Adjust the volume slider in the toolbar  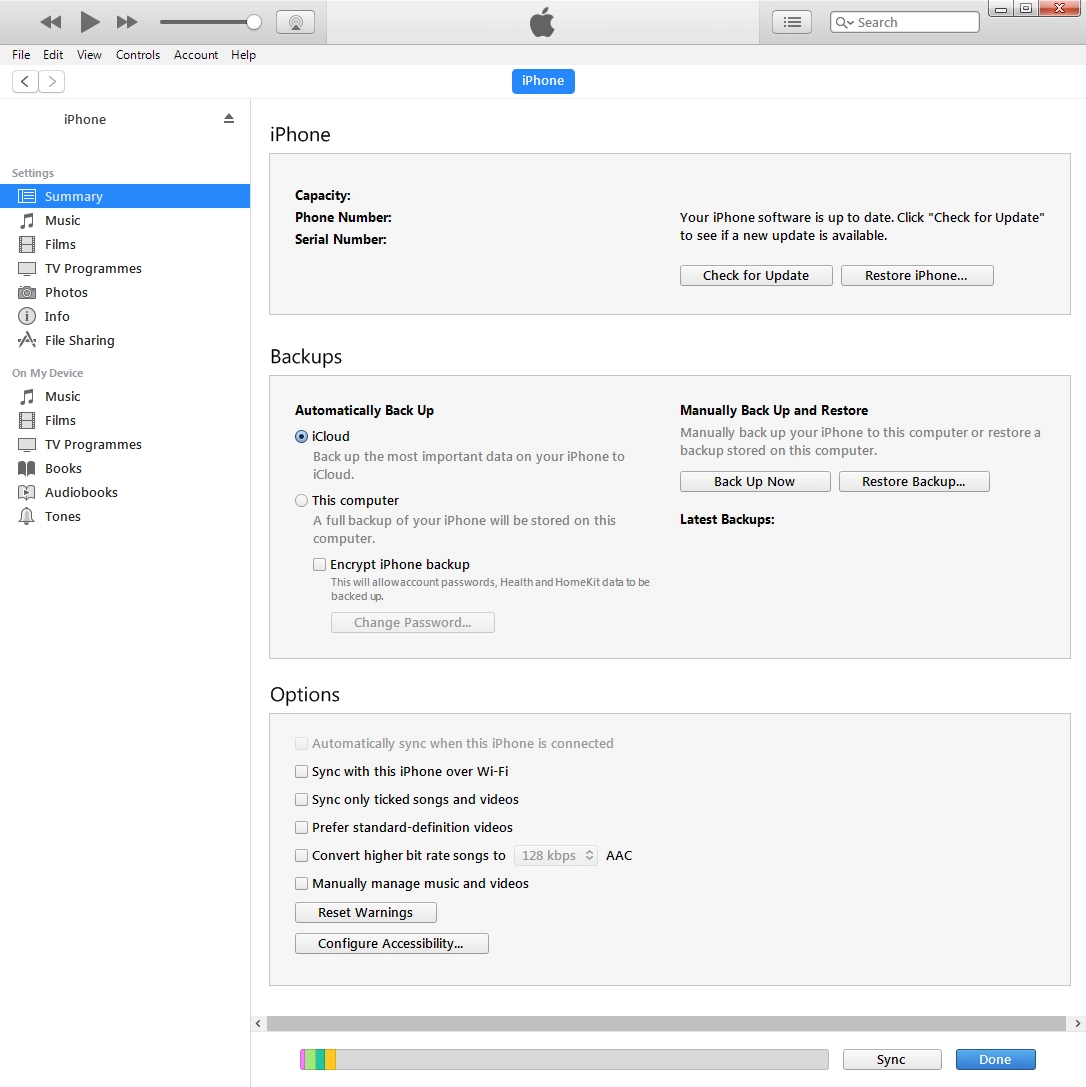coord(255,21)
